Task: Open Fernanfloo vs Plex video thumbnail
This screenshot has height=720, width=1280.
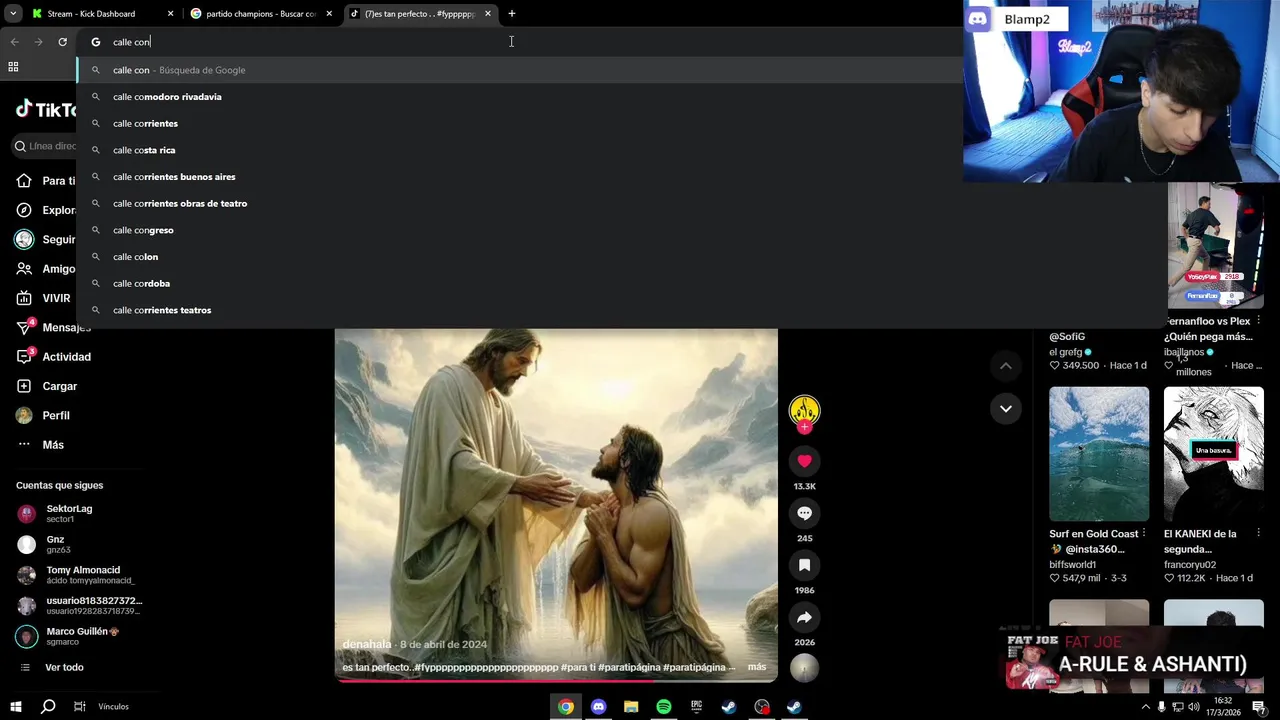Action: pyautogui.click(x=1214, y=245)
